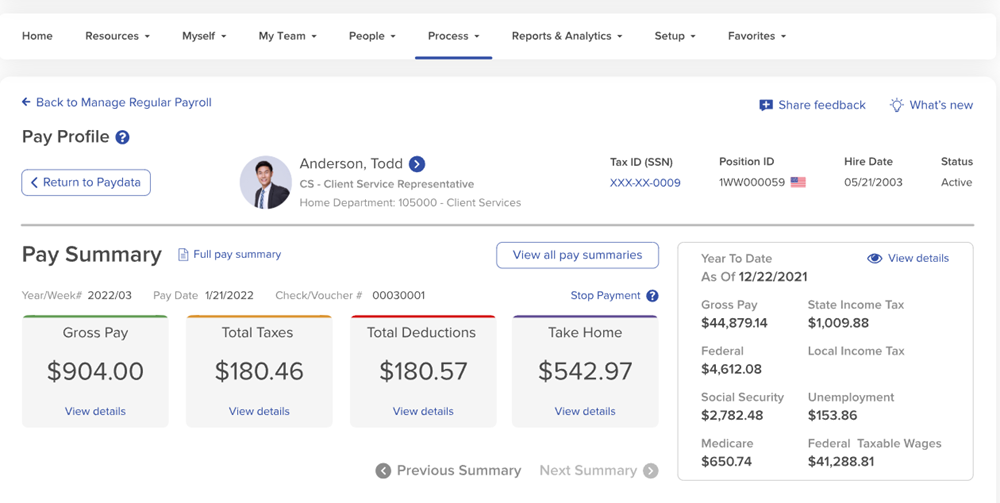
Task: Click the Gross Pay amount $904.00
Action: 95,372
